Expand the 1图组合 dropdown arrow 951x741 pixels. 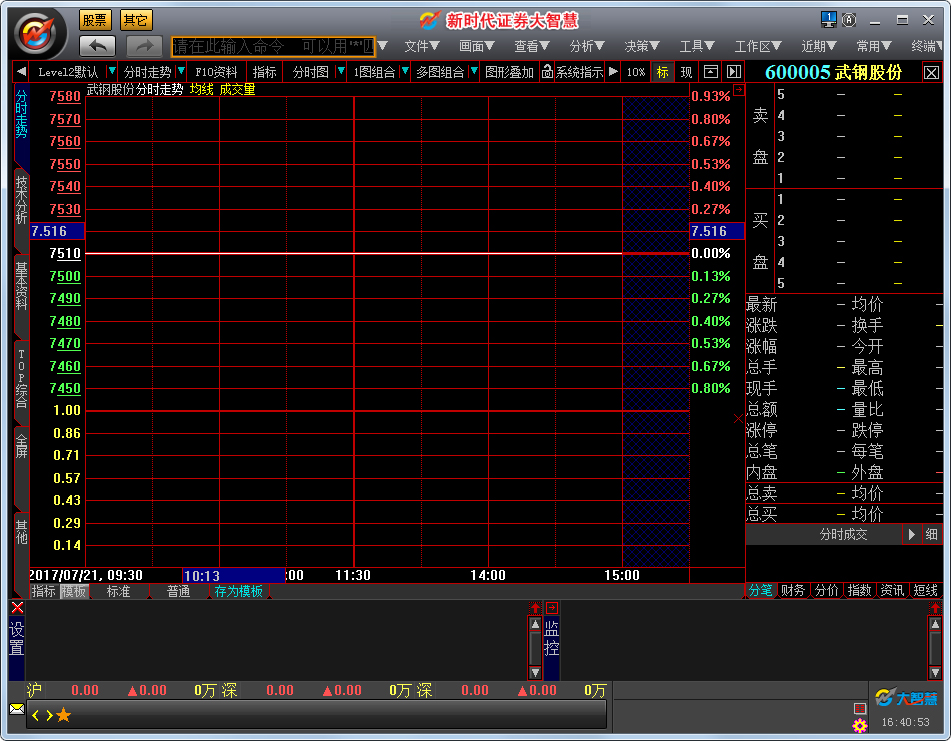click(405, 72)
